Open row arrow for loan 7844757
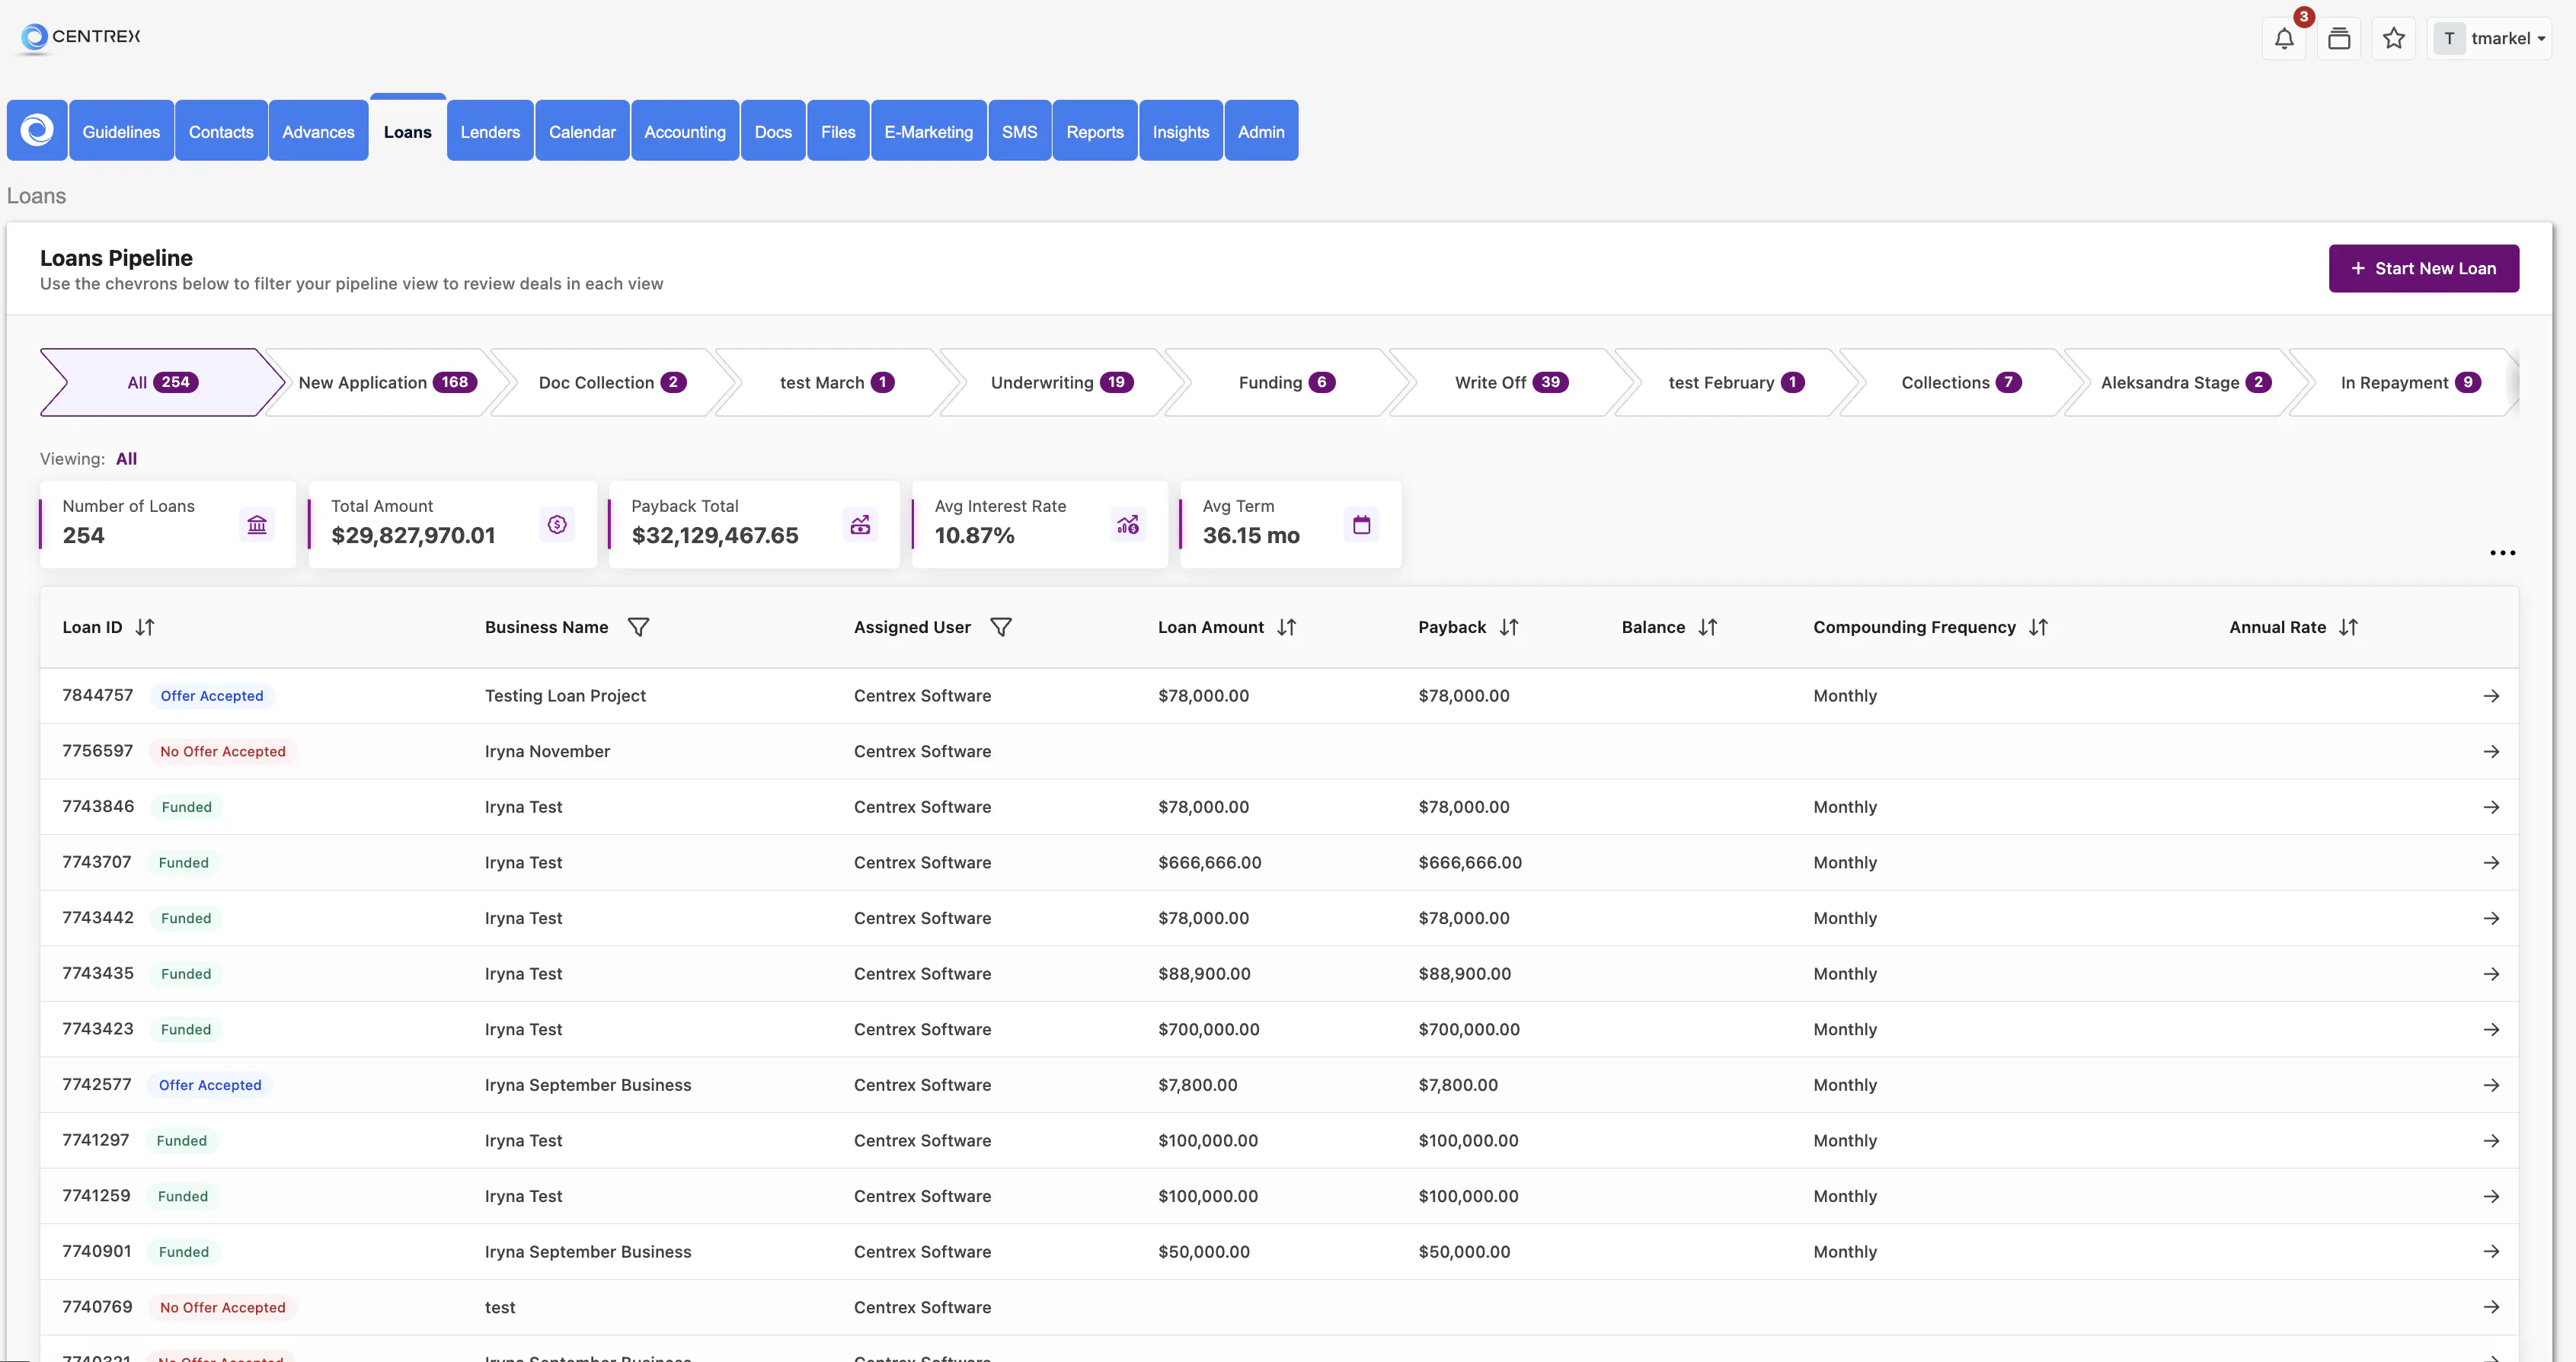The width and height of the screenshot is (2576, 1362). coord(2491,696)
